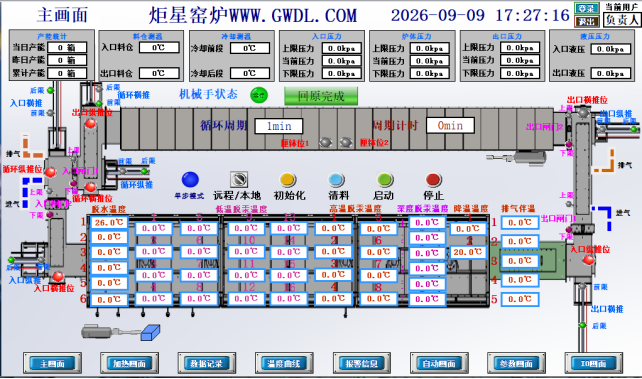Click the red 循环横推位 position lamp
This screenshot has height=379, width=642.
(90, 187)
